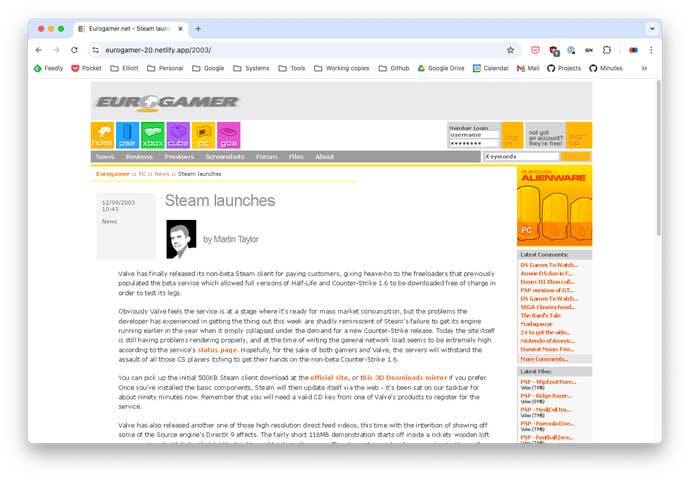The width and height of the screenshot is (690, 480).
Task: Open Personal bookmarks folder
Action: click(165, 68)
